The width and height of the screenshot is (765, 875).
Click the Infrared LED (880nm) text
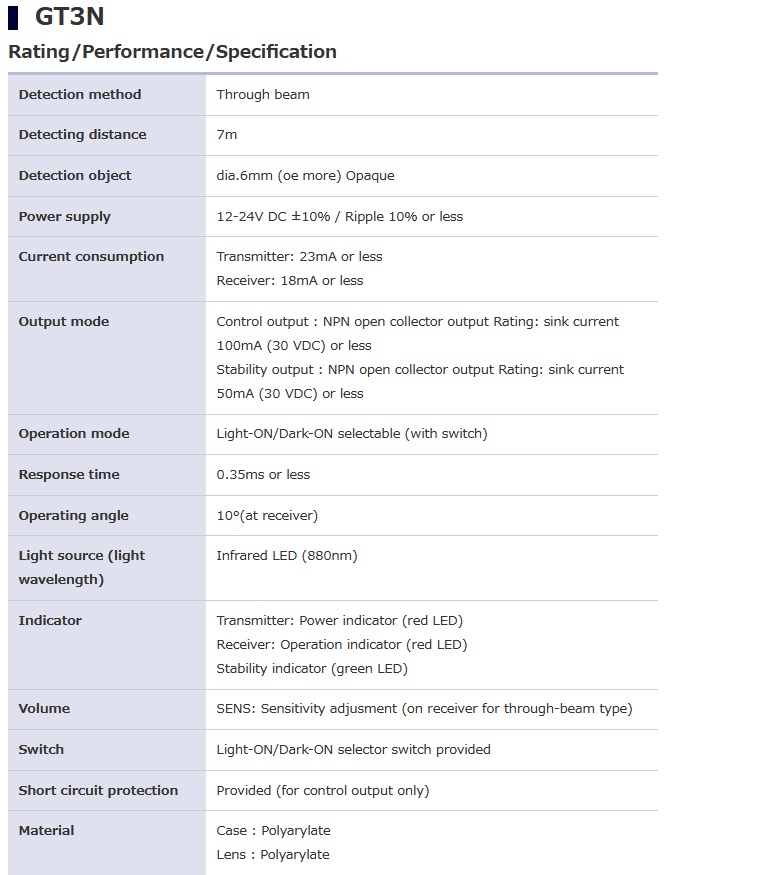tap(287, 556)
